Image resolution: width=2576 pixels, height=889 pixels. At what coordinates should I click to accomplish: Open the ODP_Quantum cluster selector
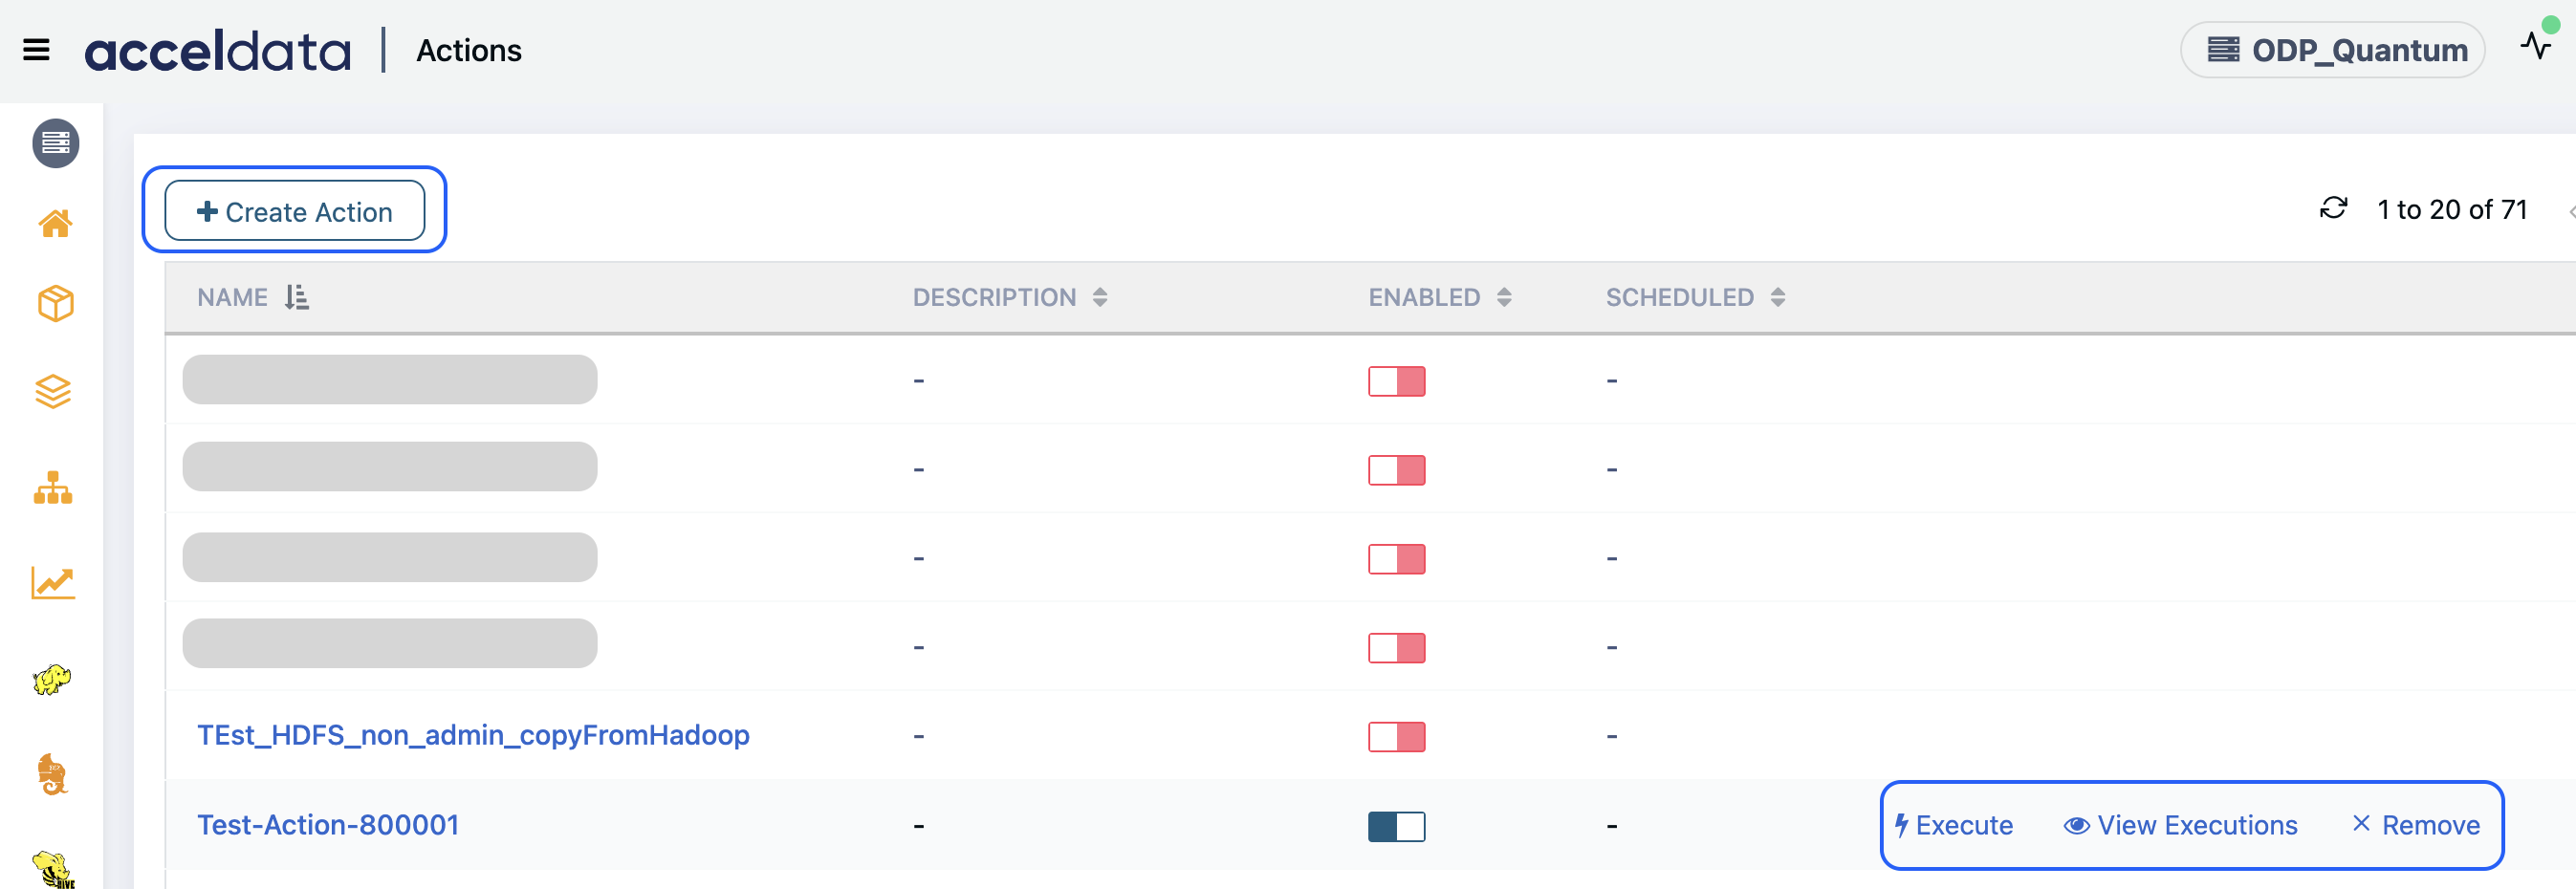coord(2332,49)
